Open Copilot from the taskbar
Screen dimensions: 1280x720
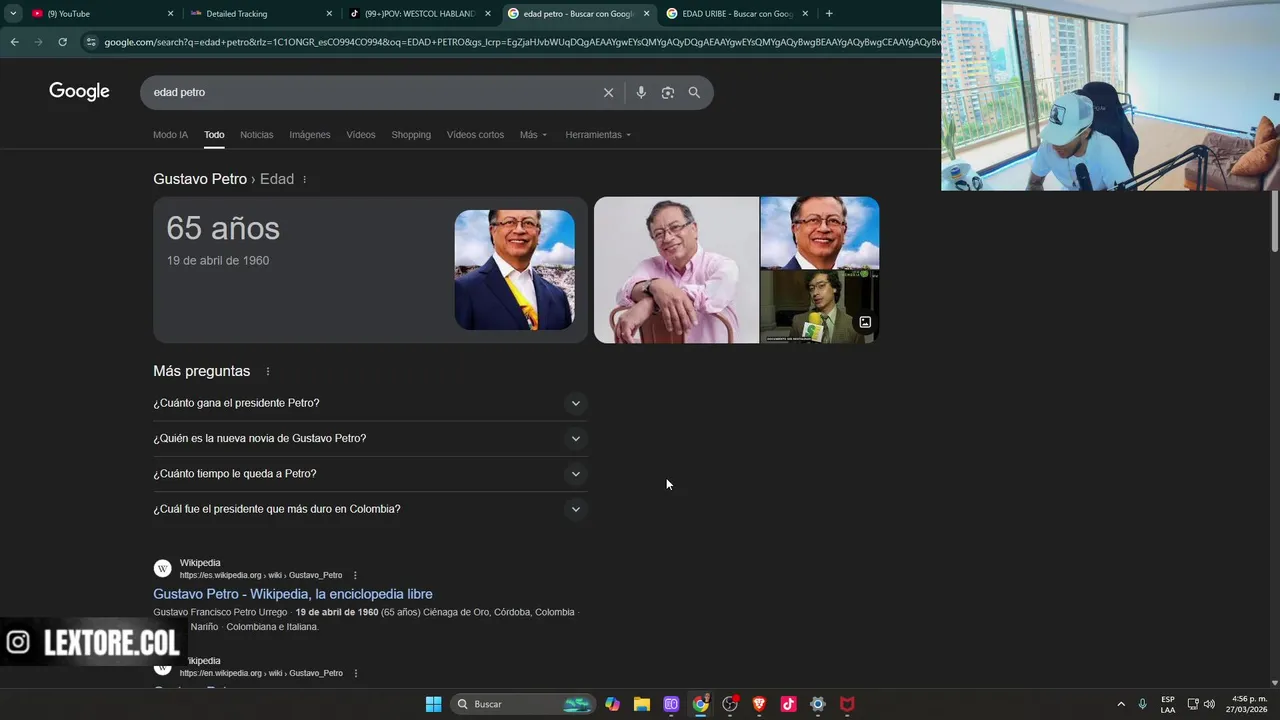click(x=612, y=704)
